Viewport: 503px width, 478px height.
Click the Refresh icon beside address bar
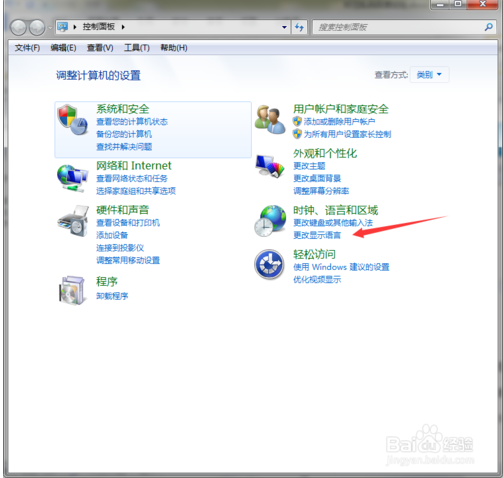point(299,27)
